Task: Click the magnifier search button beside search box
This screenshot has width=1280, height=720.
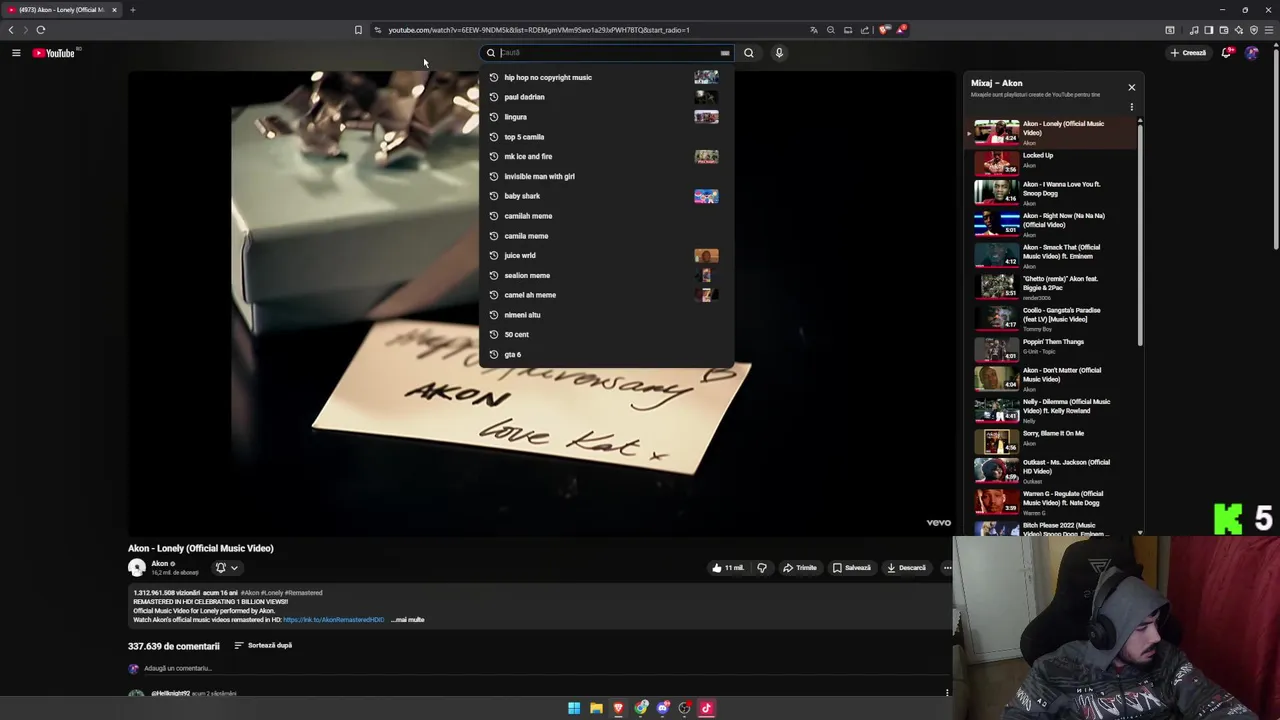Action: pos(749,53)
